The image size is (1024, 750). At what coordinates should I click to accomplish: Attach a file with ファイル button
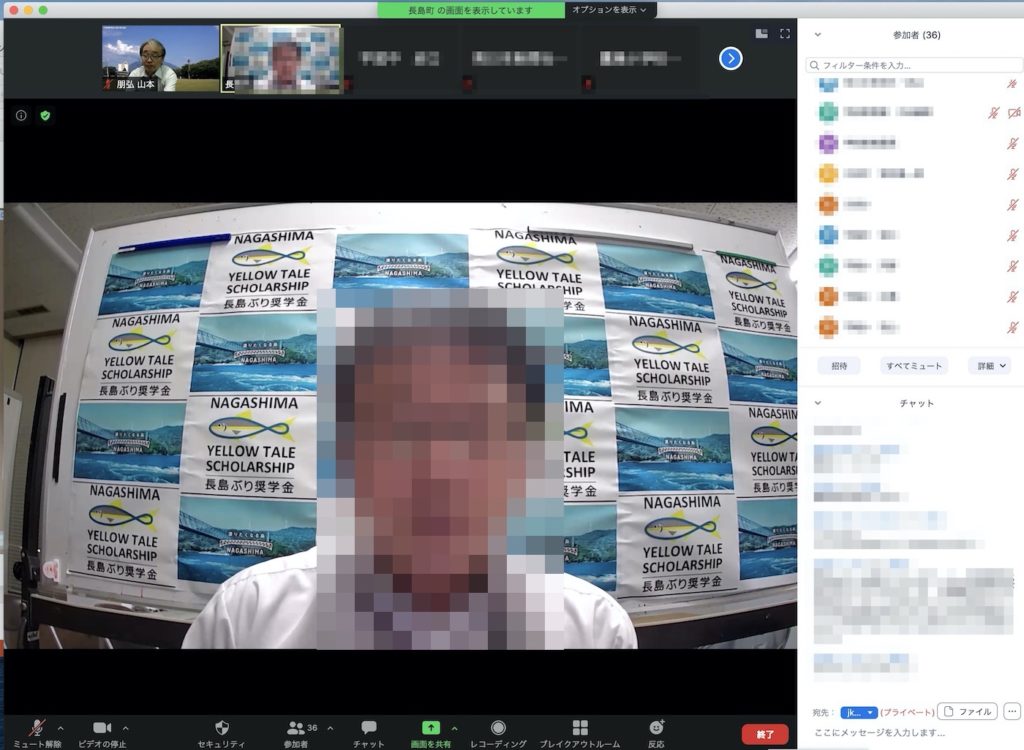click(x=967, y=711)
